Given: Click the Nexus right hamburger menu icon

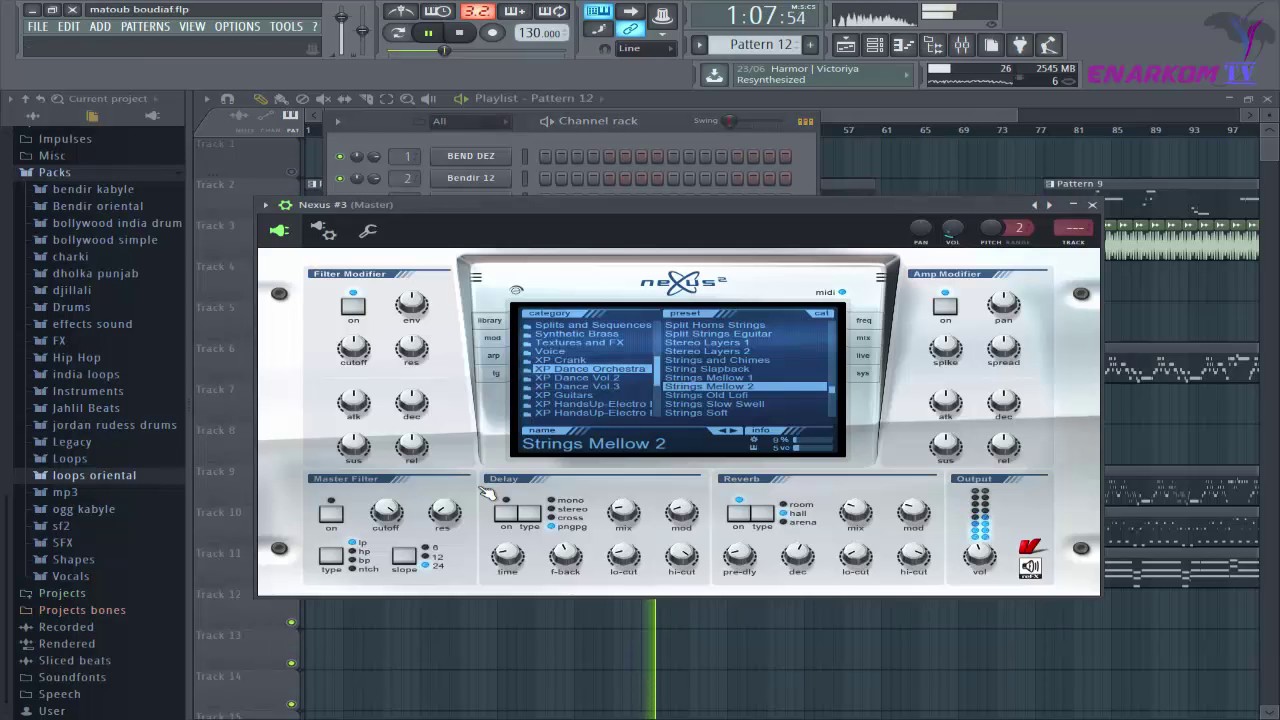Looking at the screenshot, I should coord(880,277).
